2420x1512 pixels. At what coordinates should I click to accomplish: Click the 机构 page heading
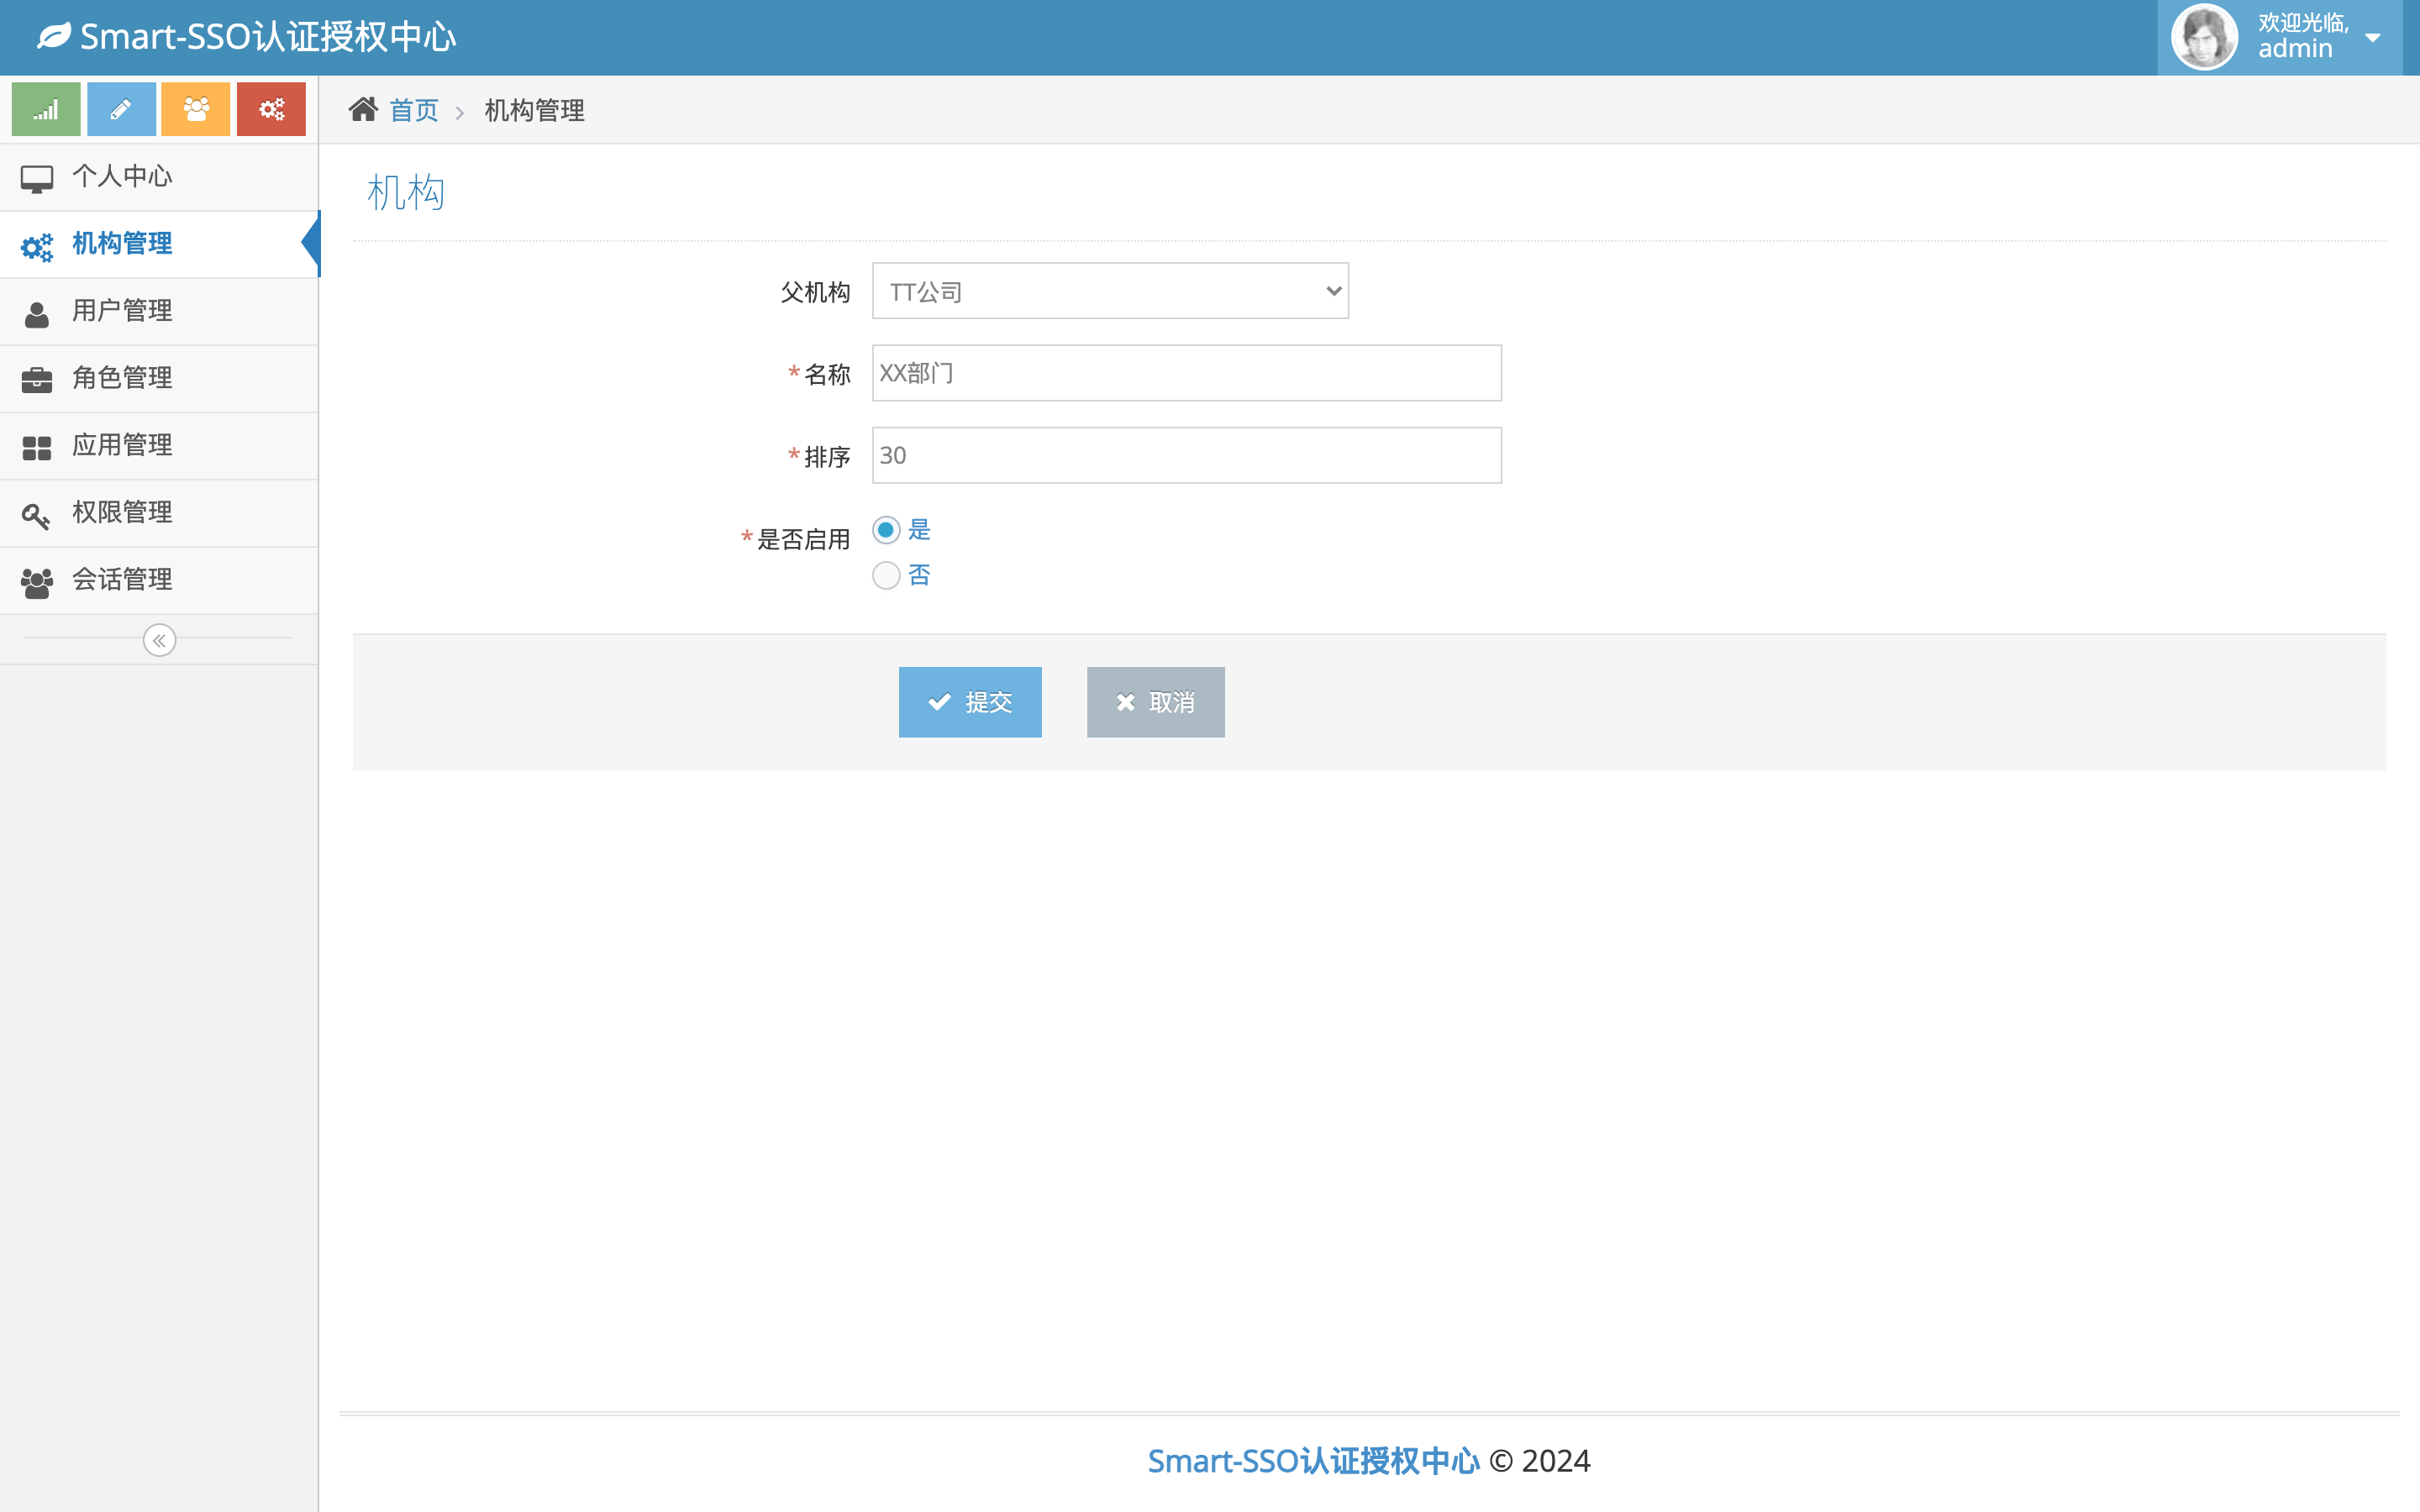tap(405, 192)
